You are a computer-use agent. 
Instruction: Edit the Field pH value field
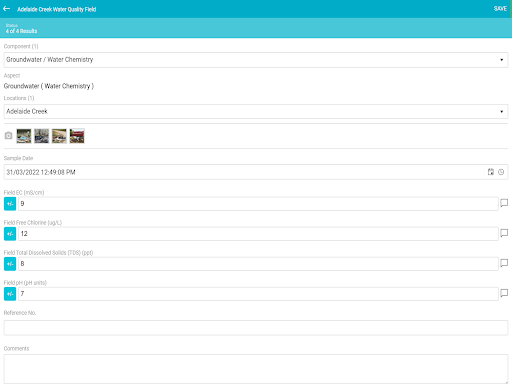[x=258, y=294]
